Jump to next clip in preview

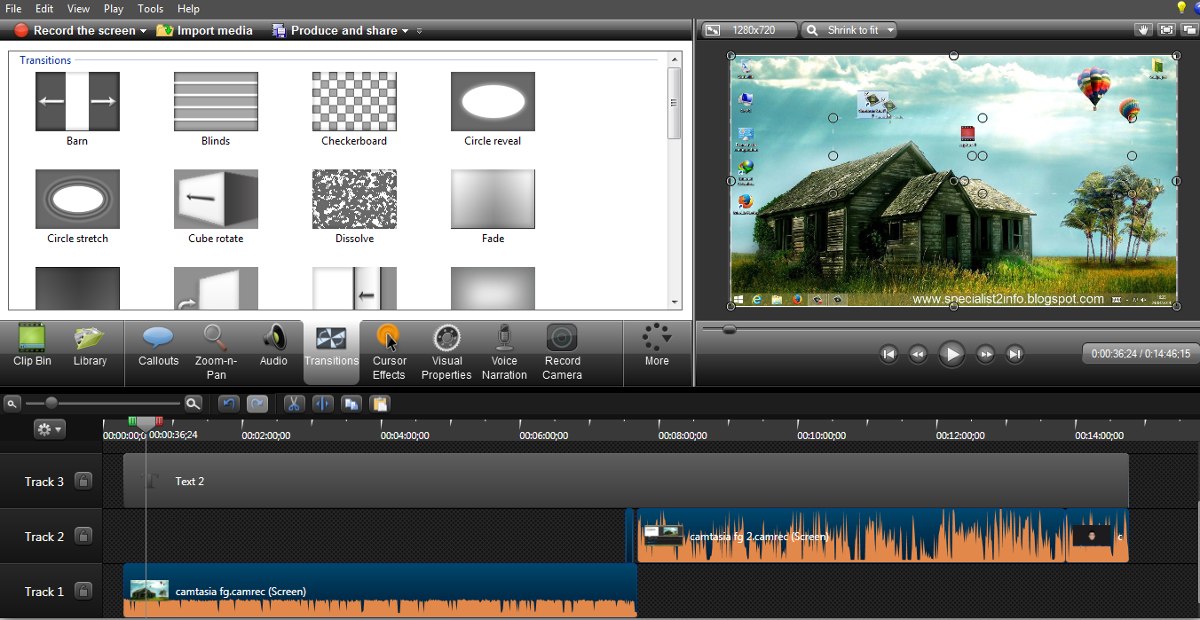(1015, 353)
